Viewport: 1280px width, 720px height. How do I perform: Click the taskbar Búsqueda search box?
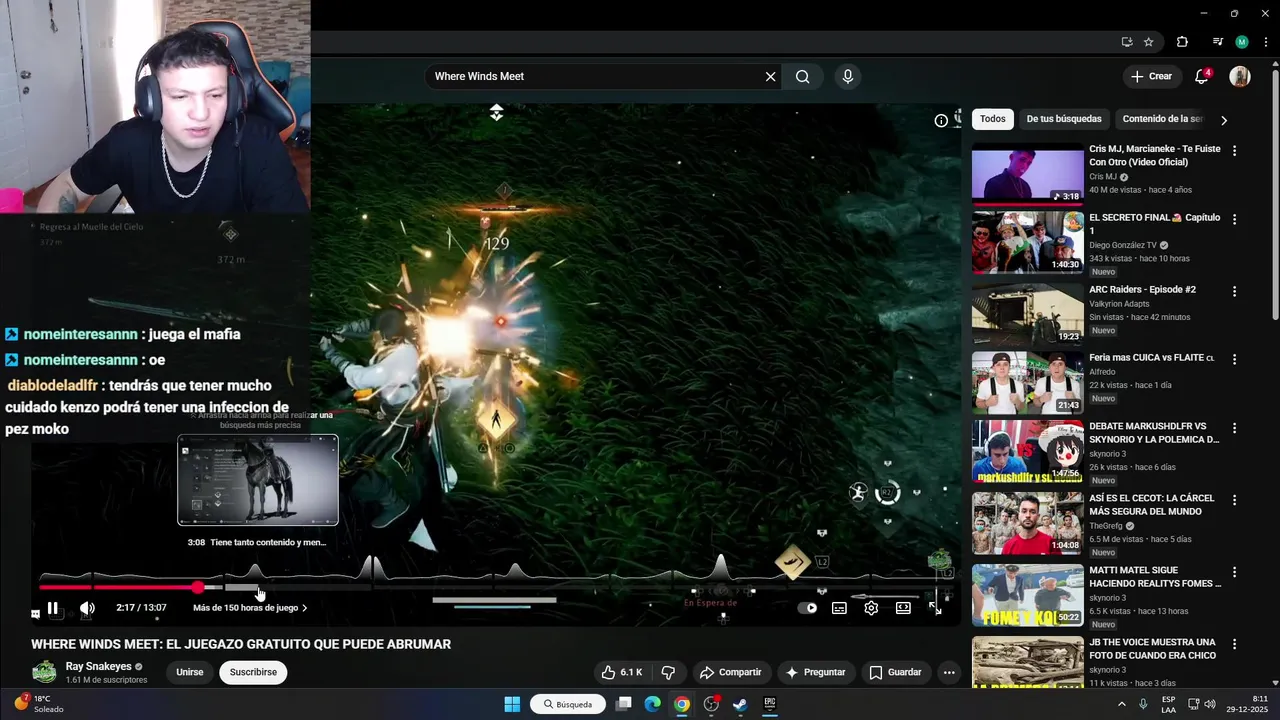[568, 704]
